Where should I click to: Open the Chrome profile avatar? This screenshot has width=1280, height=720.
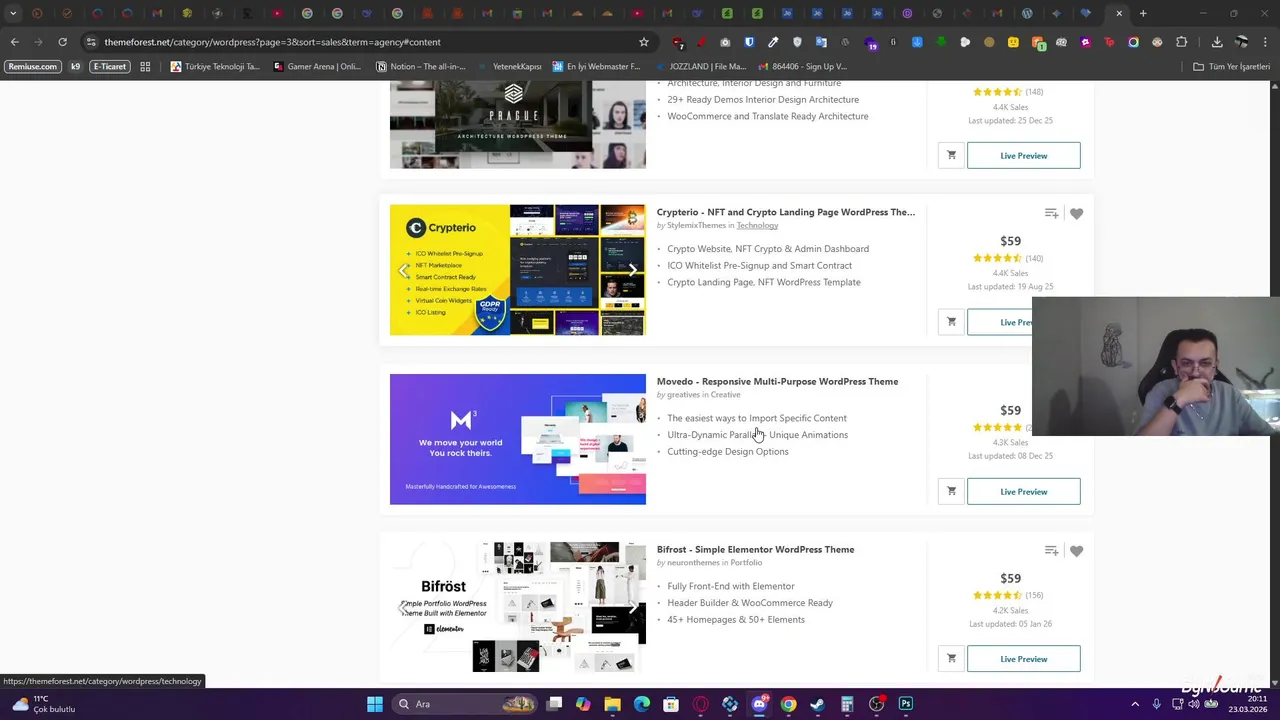click(1242, 42)
